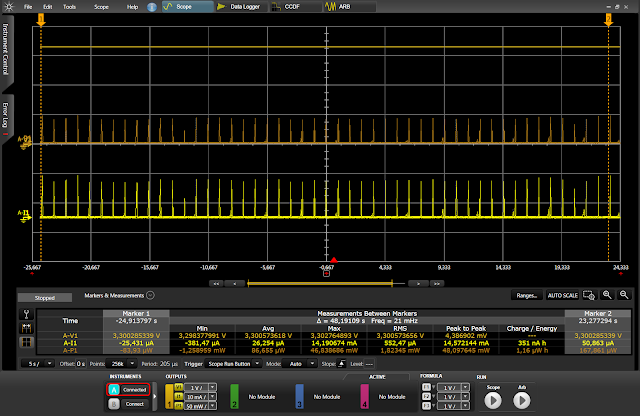640x416 pixels.
Task: Open the Scope mode tab
Action: click(x=187, y=7)
